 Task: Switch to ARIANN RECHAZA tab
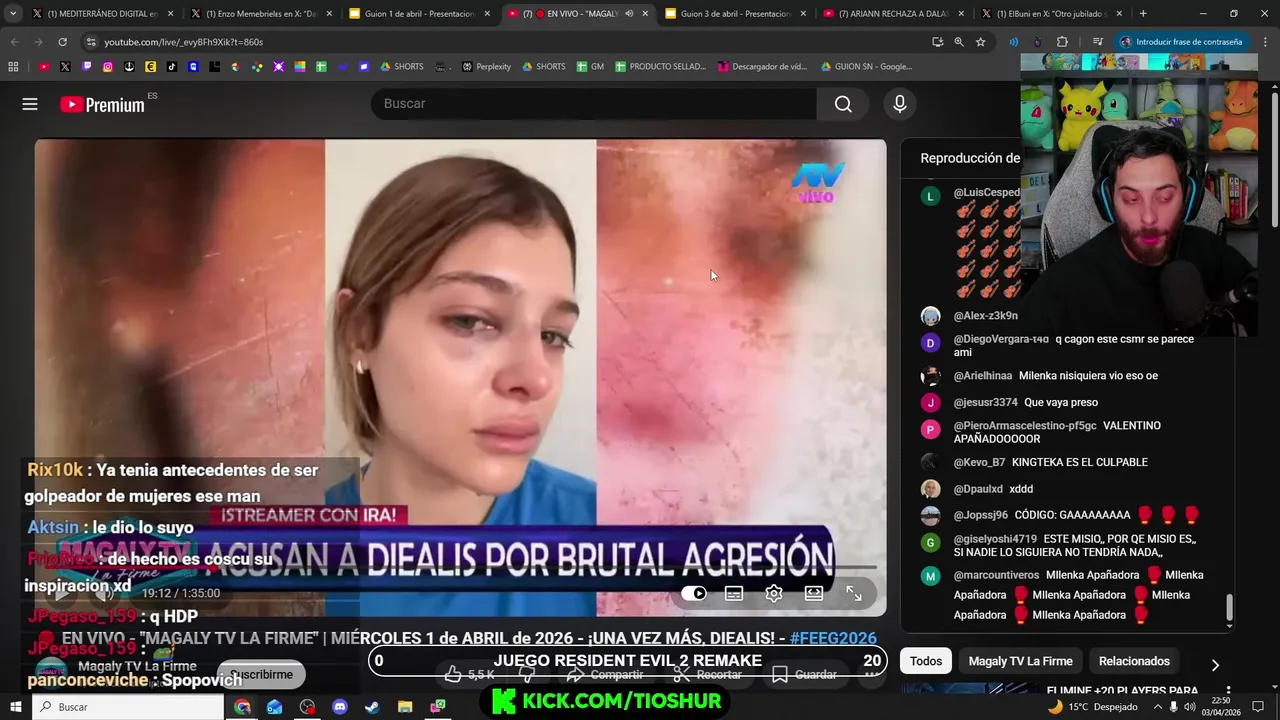(893, 14)
